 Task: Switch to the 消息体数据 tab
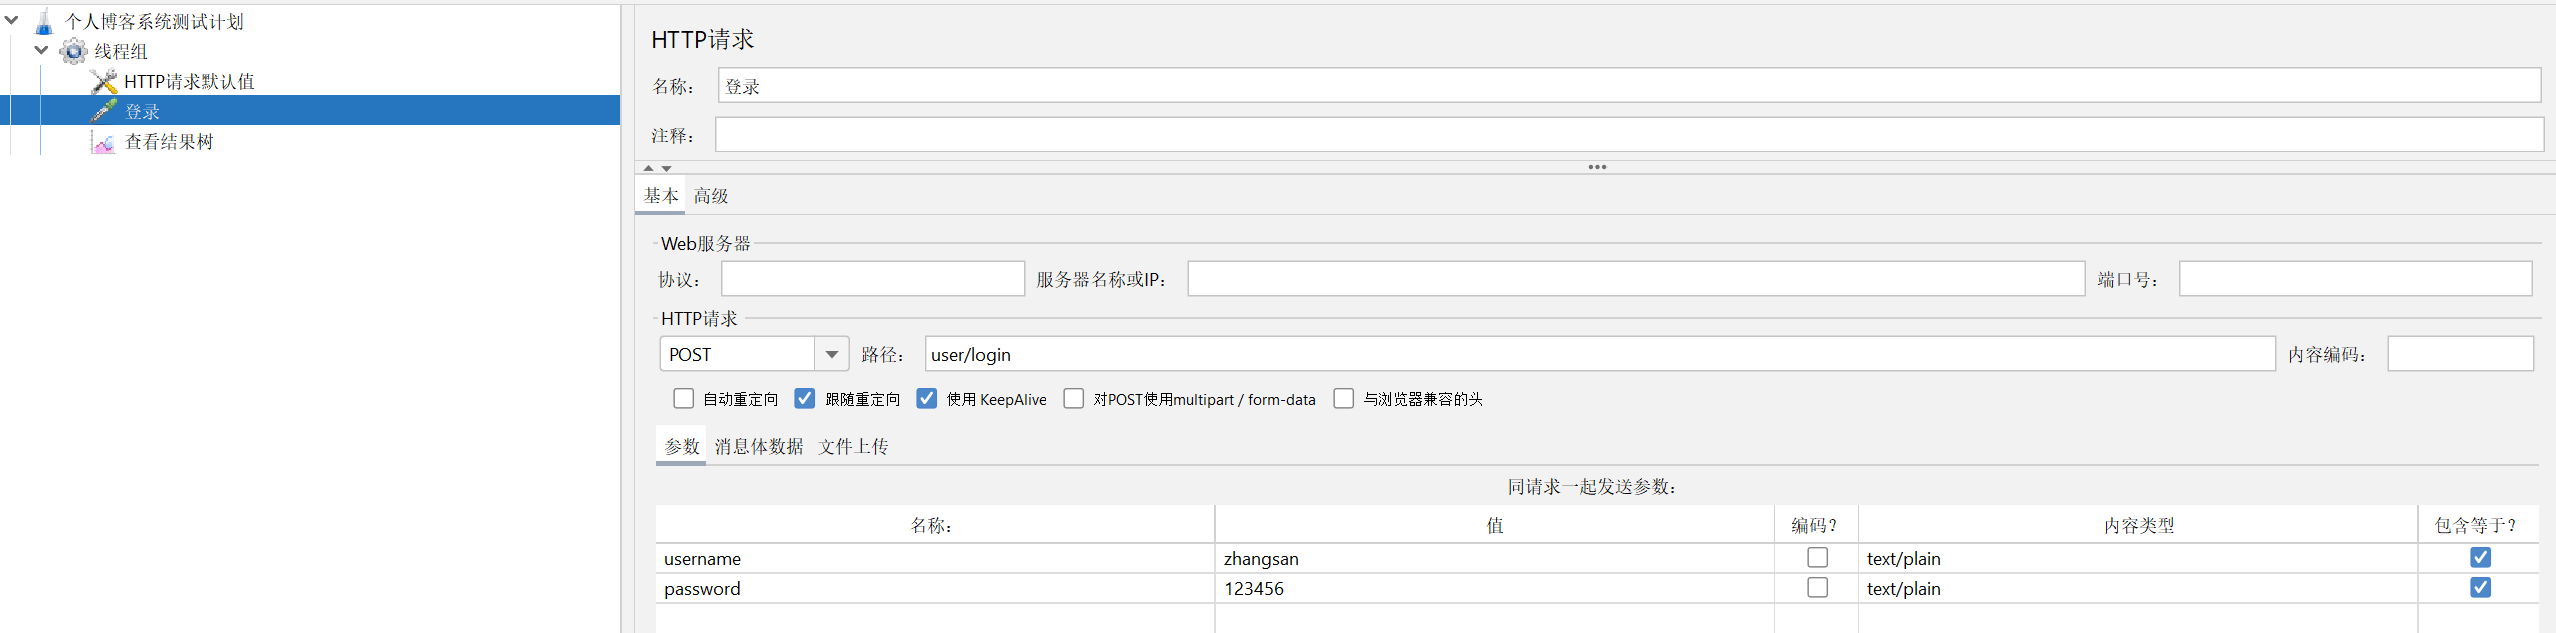759,446
